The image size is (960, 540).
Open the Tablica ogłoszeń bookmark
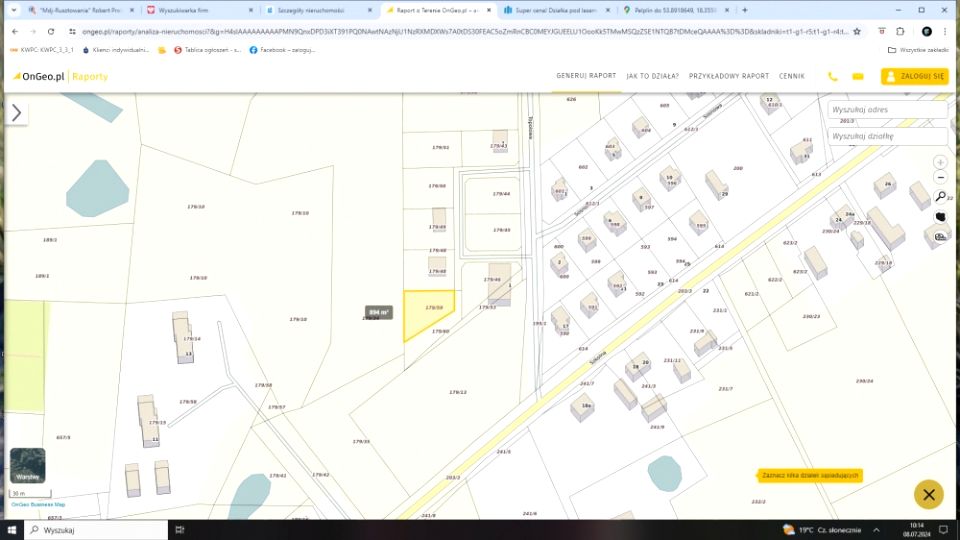pos(207,50)
